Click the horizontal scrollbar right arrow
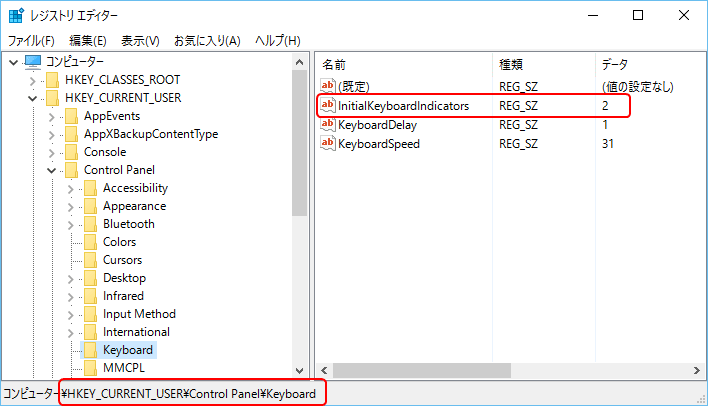The image size is (708, 406). [x=697, y=370]
